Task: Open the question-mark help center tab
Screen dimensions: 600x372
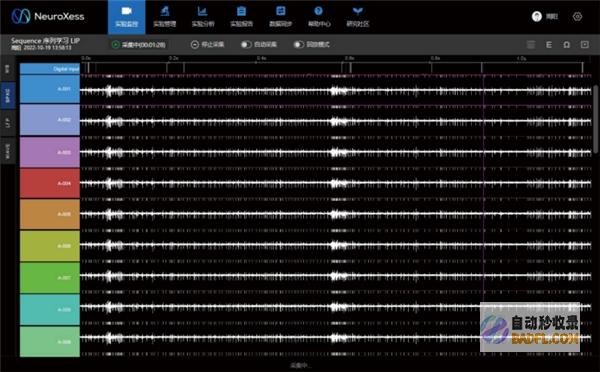Action: [319, 17]
